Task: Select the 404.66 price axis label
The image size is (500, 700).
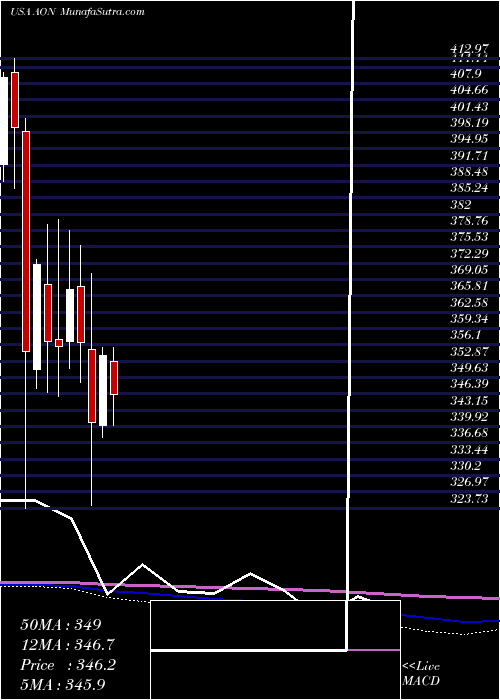Action: tap(469, 89)
